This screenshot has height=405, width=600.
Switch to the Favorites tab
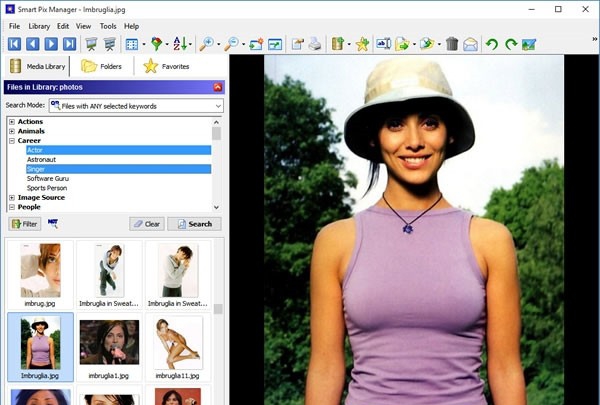pyautogui.click(x=166, y=66)
